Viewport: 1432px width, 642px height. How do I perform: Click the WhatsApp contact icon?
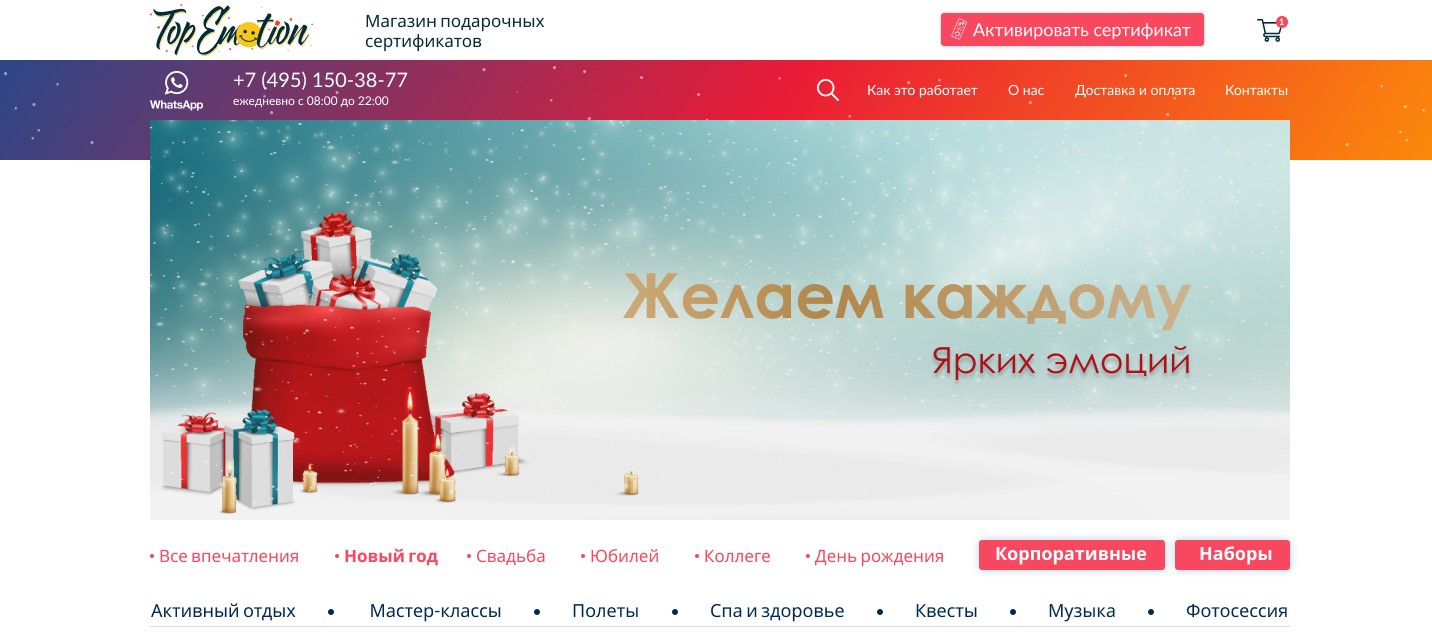tap(176, 90)
